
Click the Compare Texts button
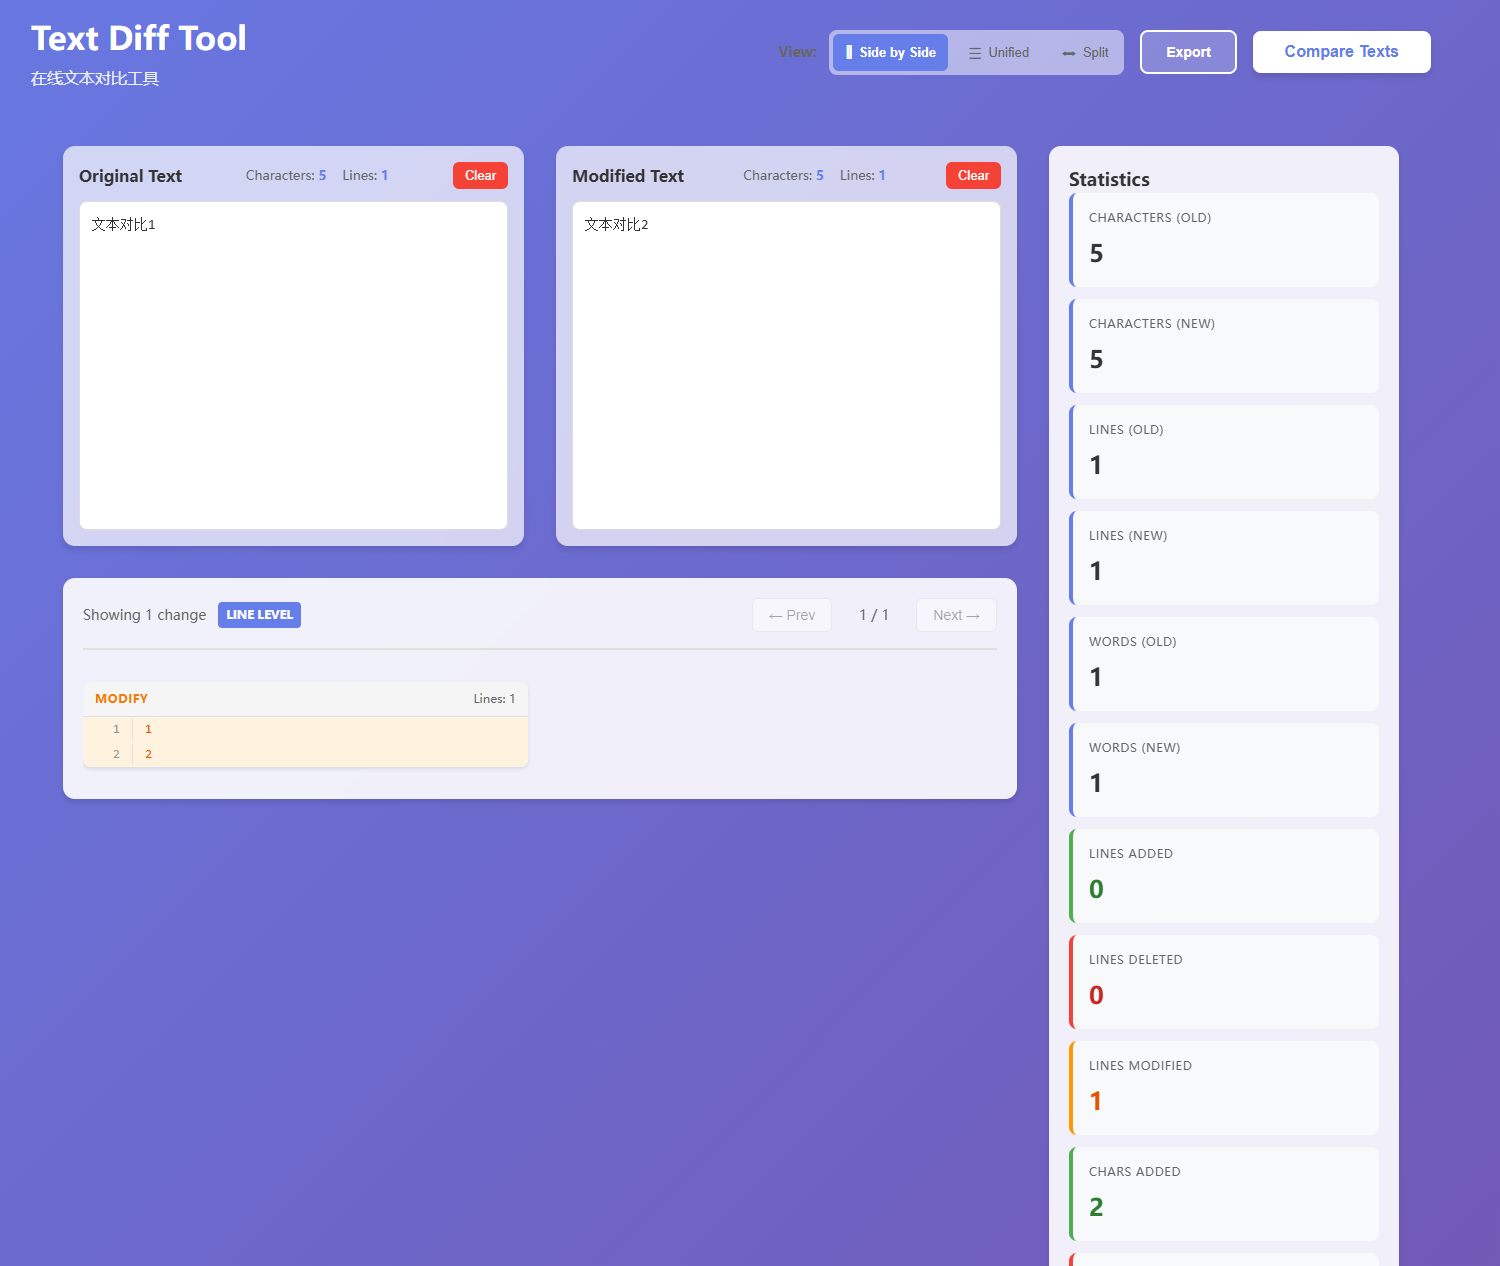[1341, 52]
